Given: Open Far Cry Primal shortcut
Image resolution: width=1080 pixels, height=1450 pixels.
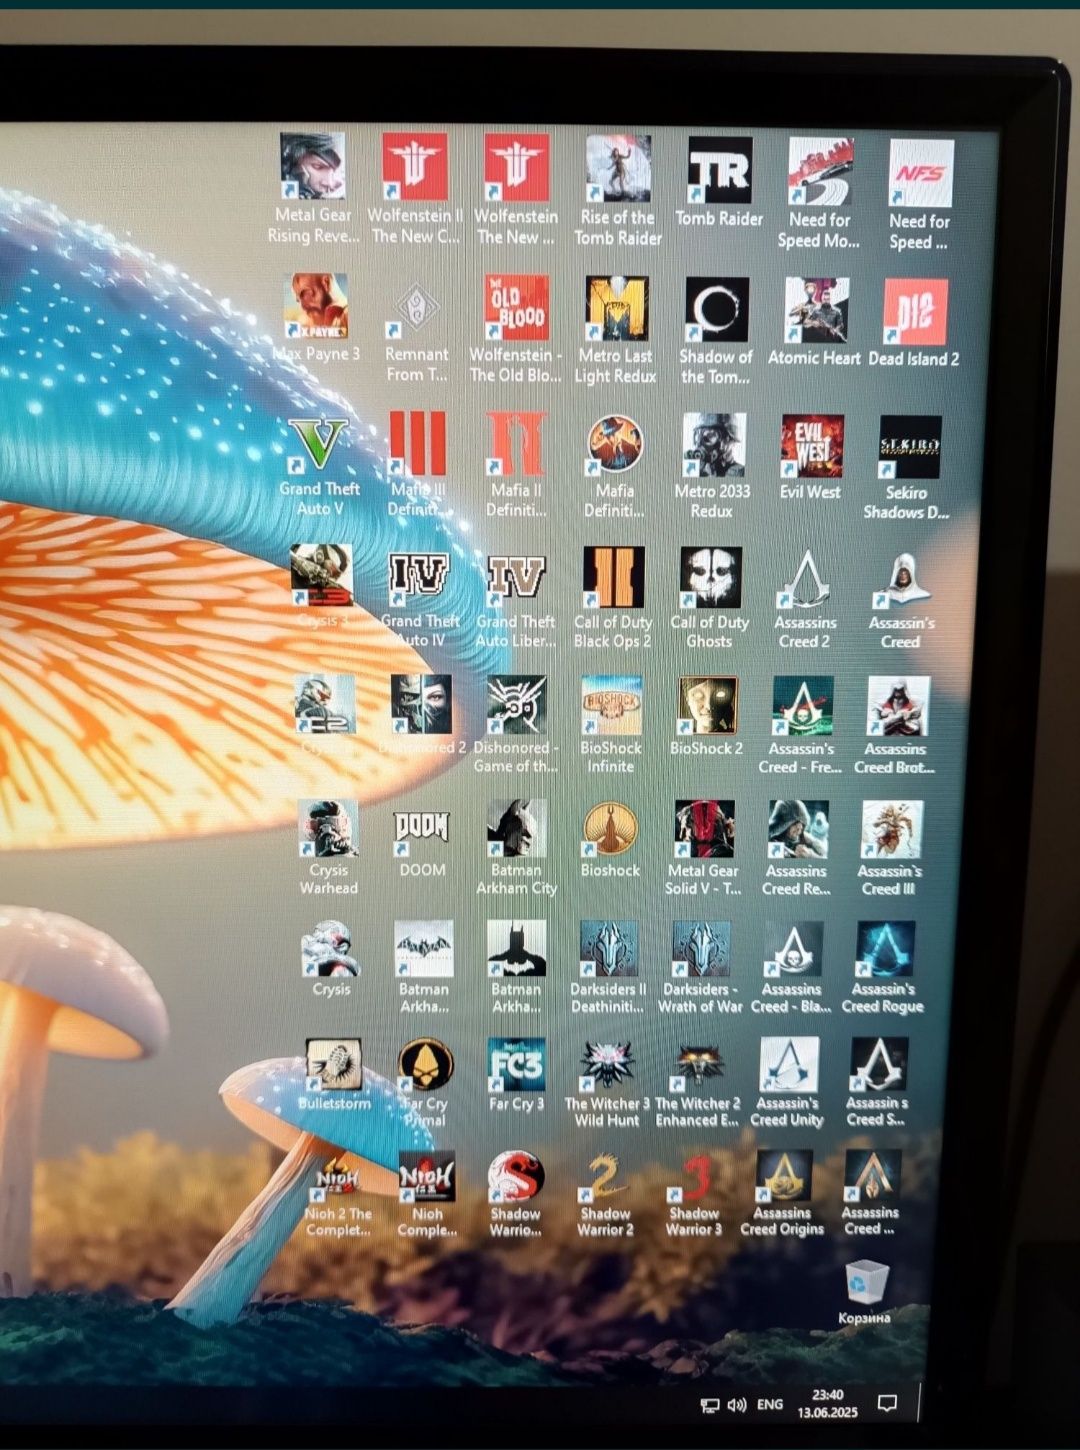Looking at the screenshot, I should point(425,1065).
